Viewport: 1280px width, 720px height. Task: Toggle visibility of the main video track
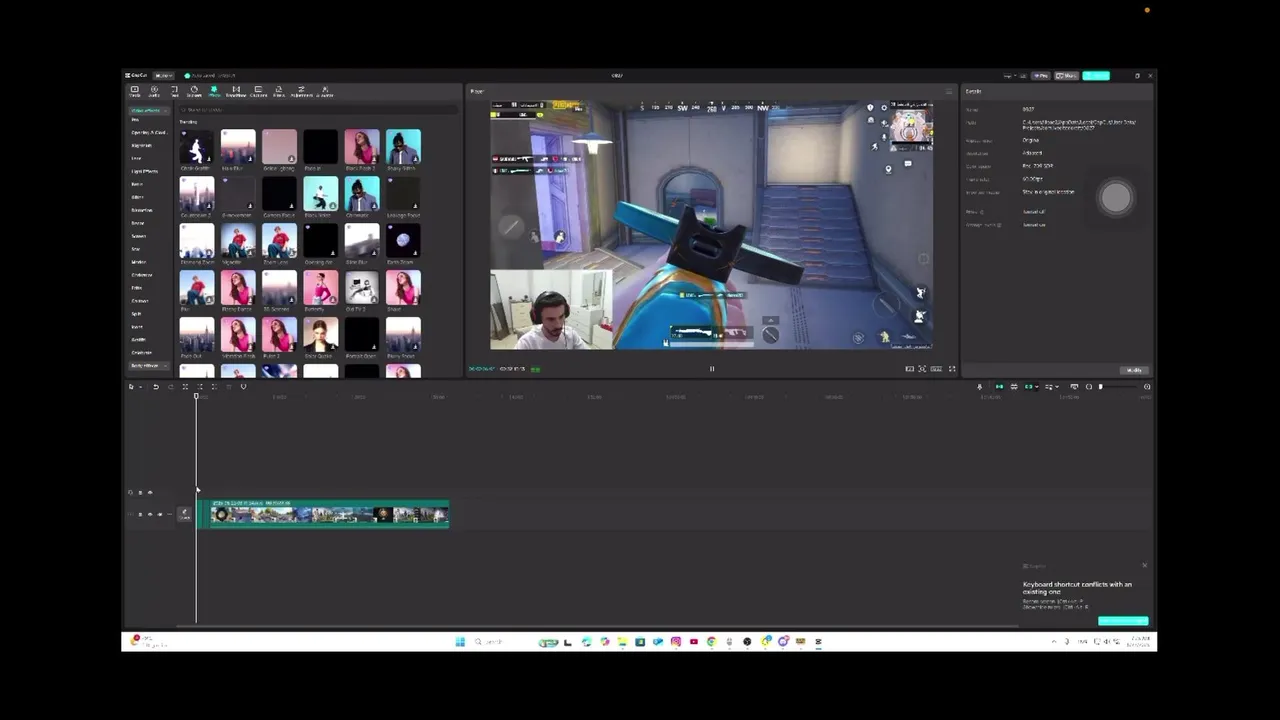pyautogui.click(x=150, y=514)
